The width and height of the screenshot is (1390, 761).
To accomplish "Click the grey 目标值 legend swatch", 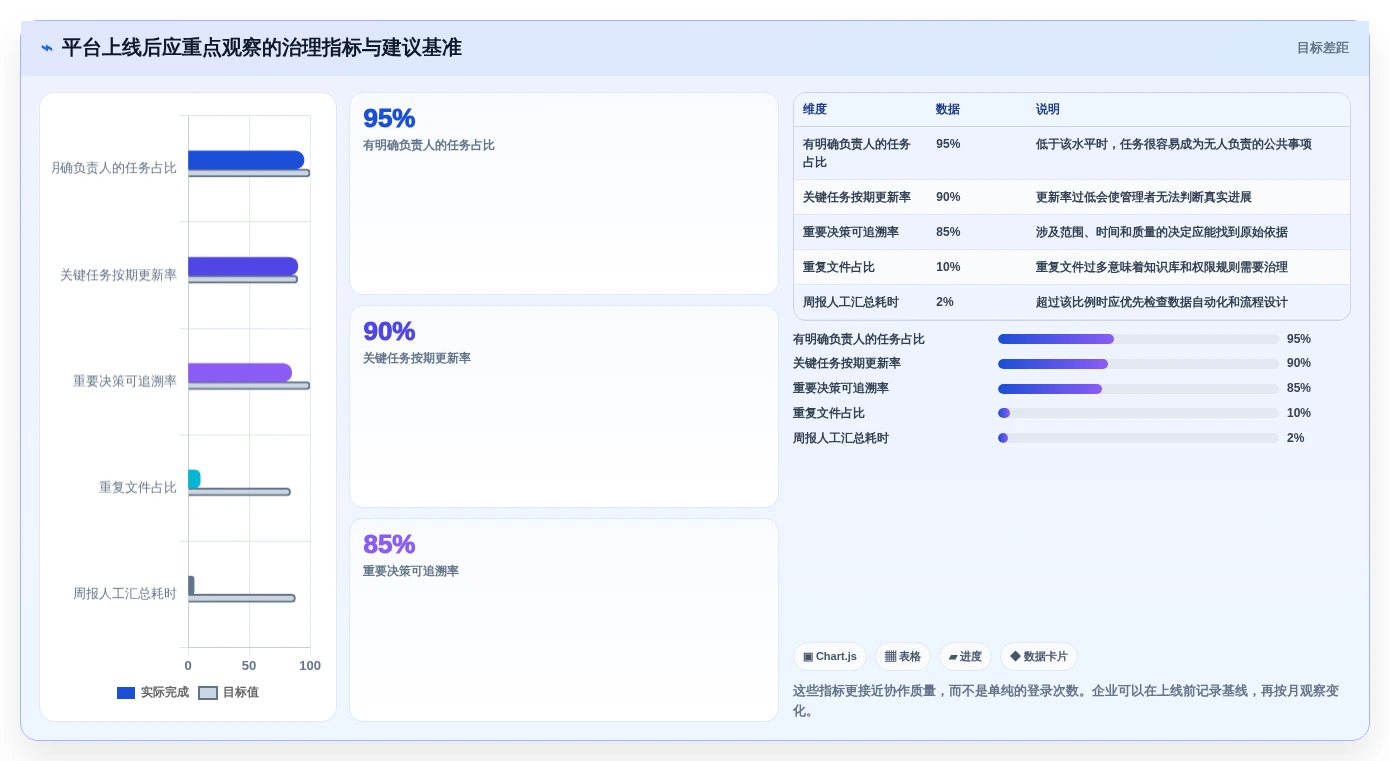I will (208, 693).
